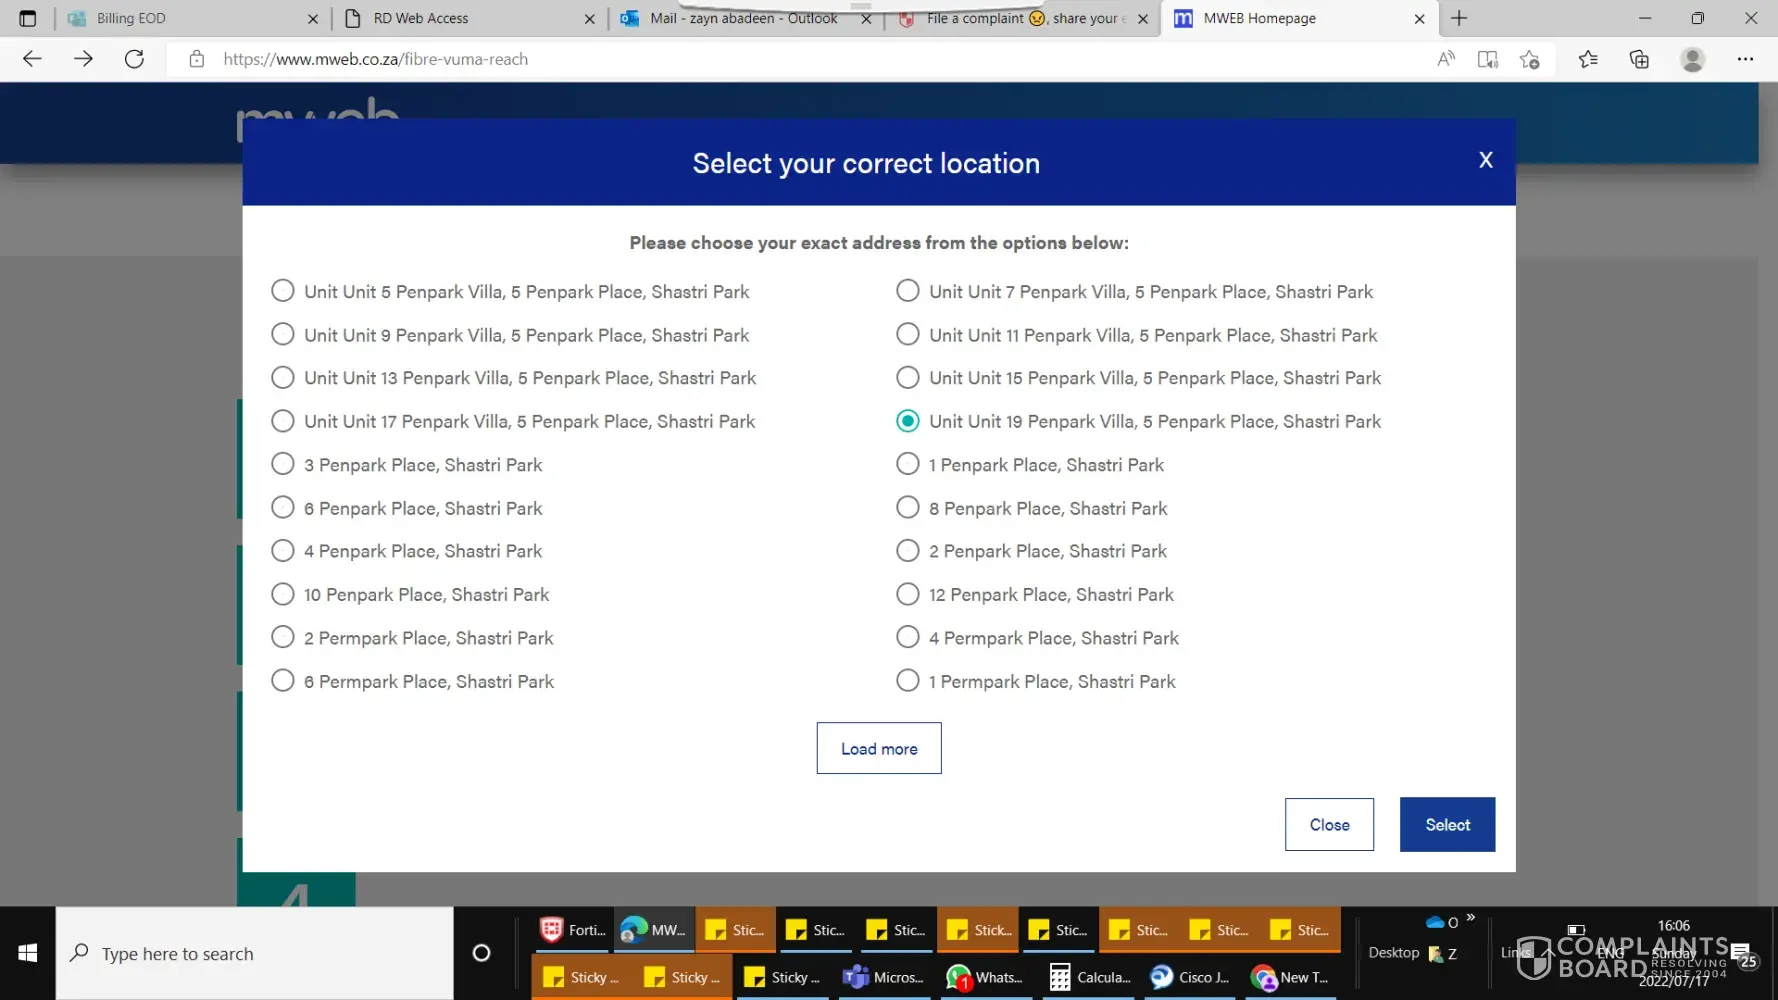Open the browser profile avatar
Screen dimensions: 1778x1000
click(x=1692, y=59)
